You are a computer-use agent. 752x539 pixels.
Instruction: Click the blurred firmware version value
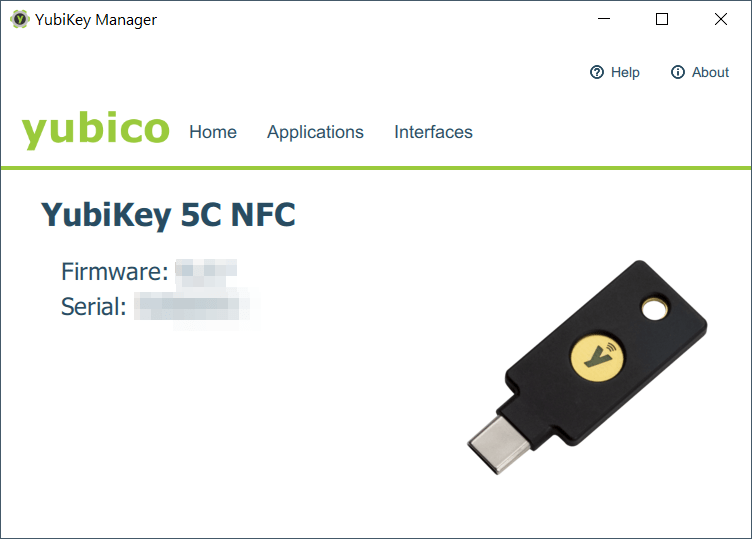(x=206, y=271)
